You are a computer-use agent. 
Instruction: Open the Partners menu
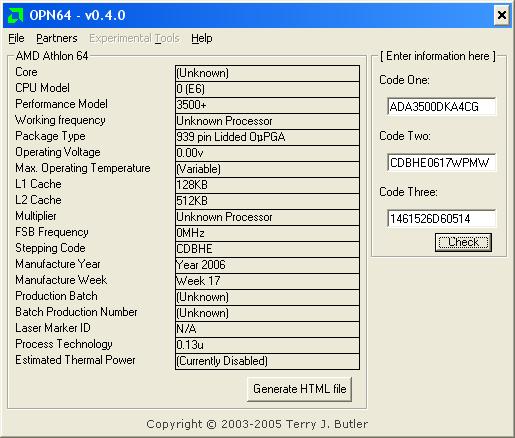(57, 38)
